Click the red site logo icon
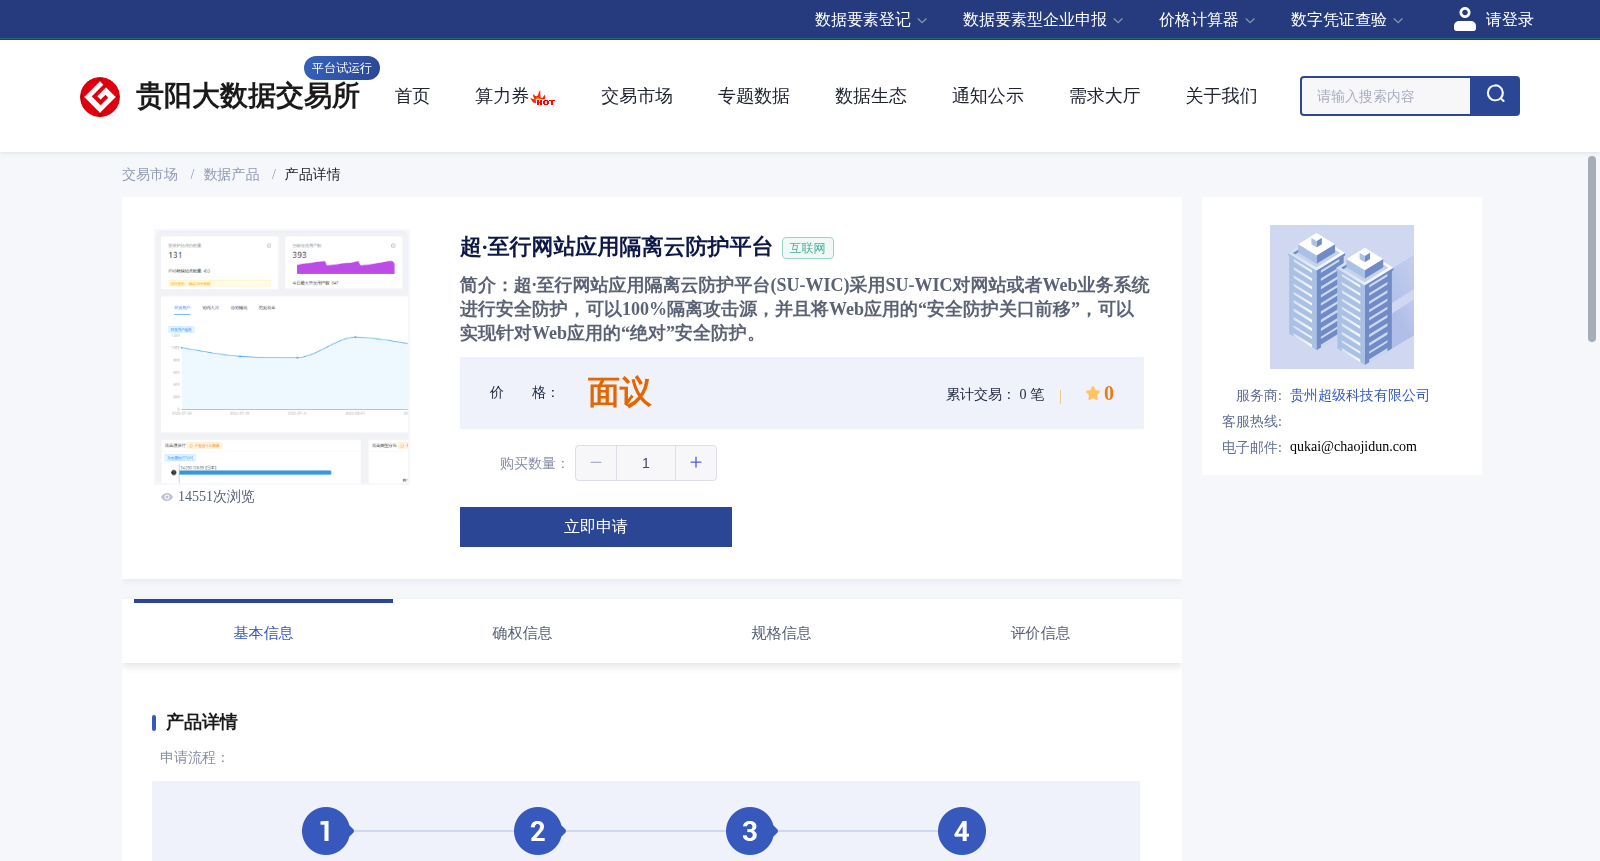The image size is (1600, 861). click(100, 97)
